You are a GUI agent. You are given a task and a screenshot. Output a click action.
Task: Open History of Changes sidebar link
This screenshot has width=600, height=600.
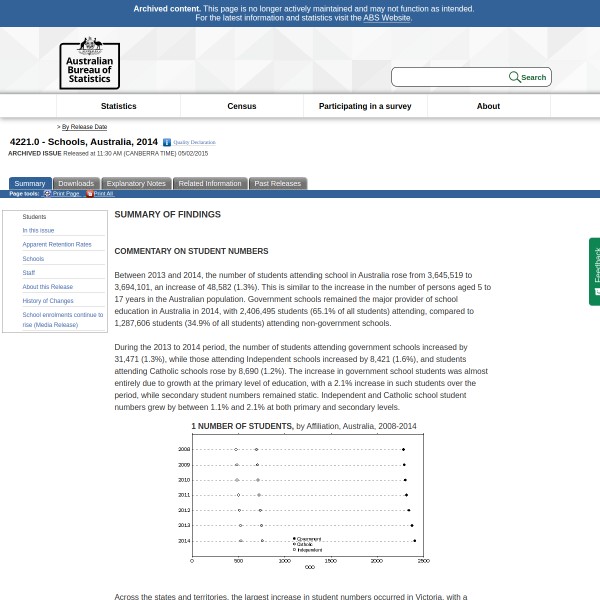(x=48, y=301)
